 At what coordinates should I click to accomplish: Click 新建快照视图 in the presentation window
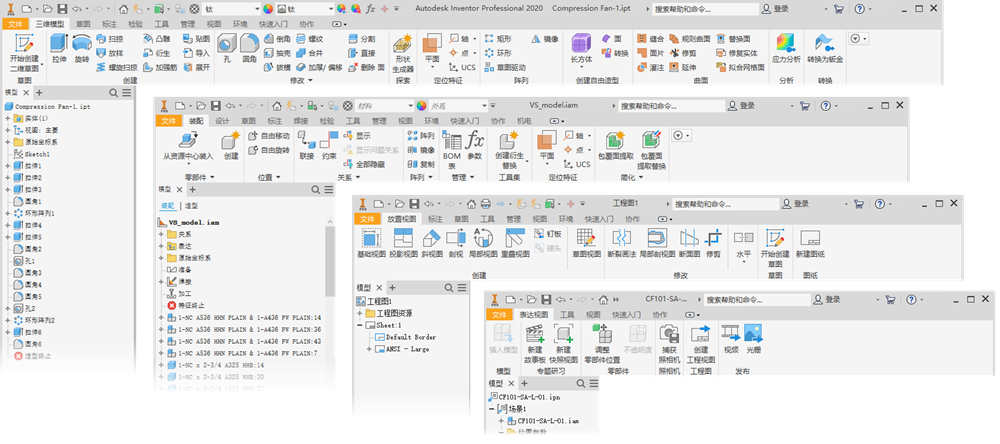point(563,344)
